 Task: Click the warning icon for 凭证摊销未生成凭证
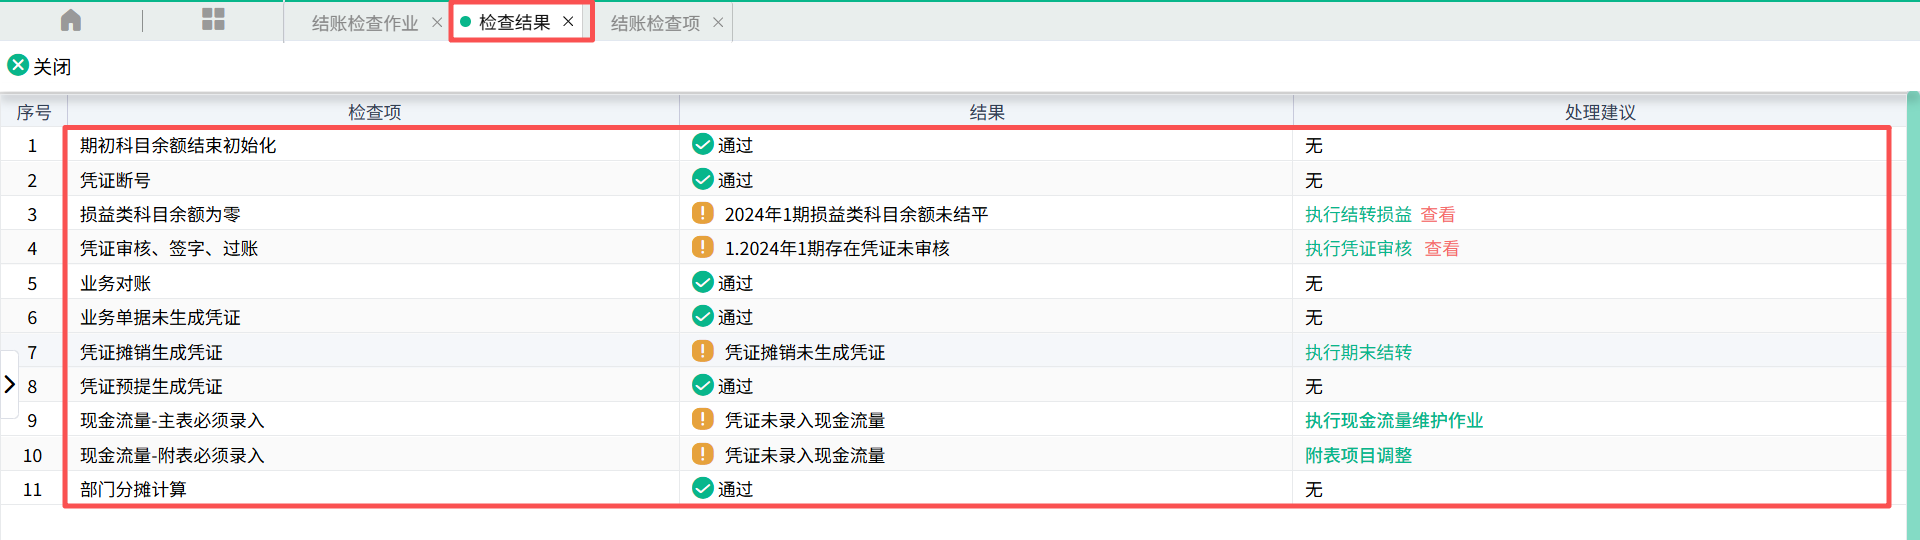[x=703, y=352]
